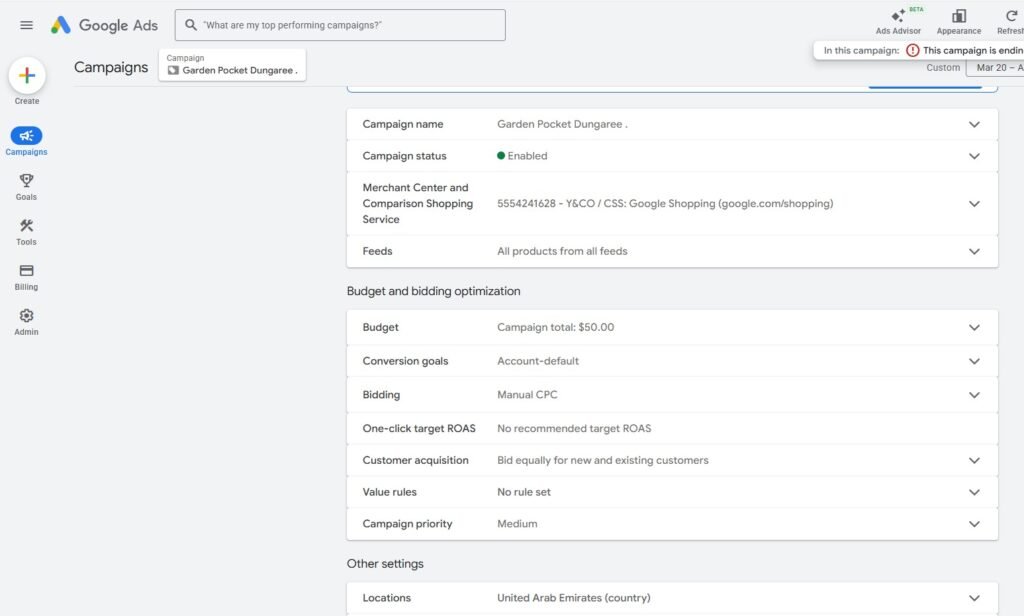The image size is (1024, 616).
Task: Open the hamburger main menu
Action: coord(26,25)
